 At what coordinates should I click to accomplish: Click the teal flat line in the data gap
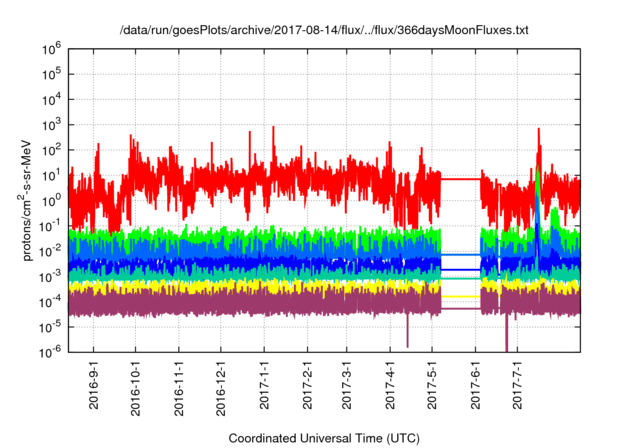[x=461, y=278]
